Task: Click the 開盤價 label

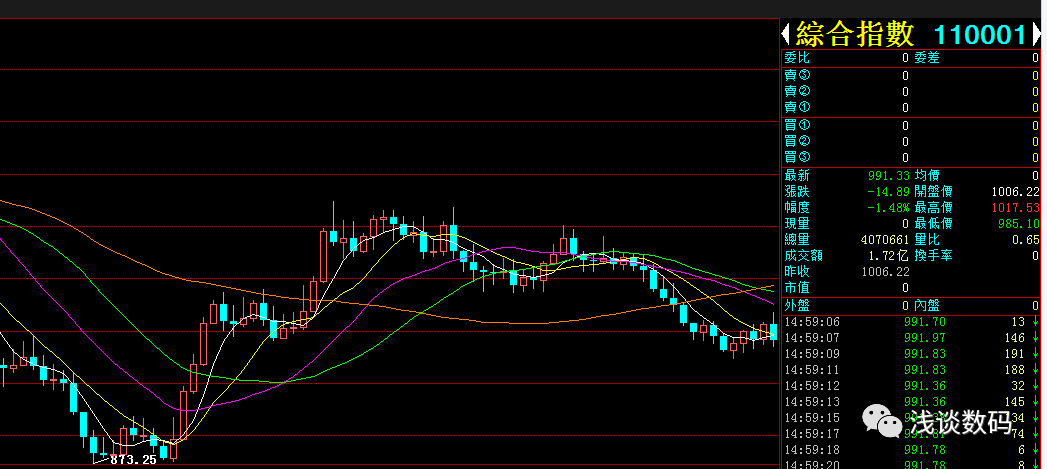Action: tap(933, 192)
